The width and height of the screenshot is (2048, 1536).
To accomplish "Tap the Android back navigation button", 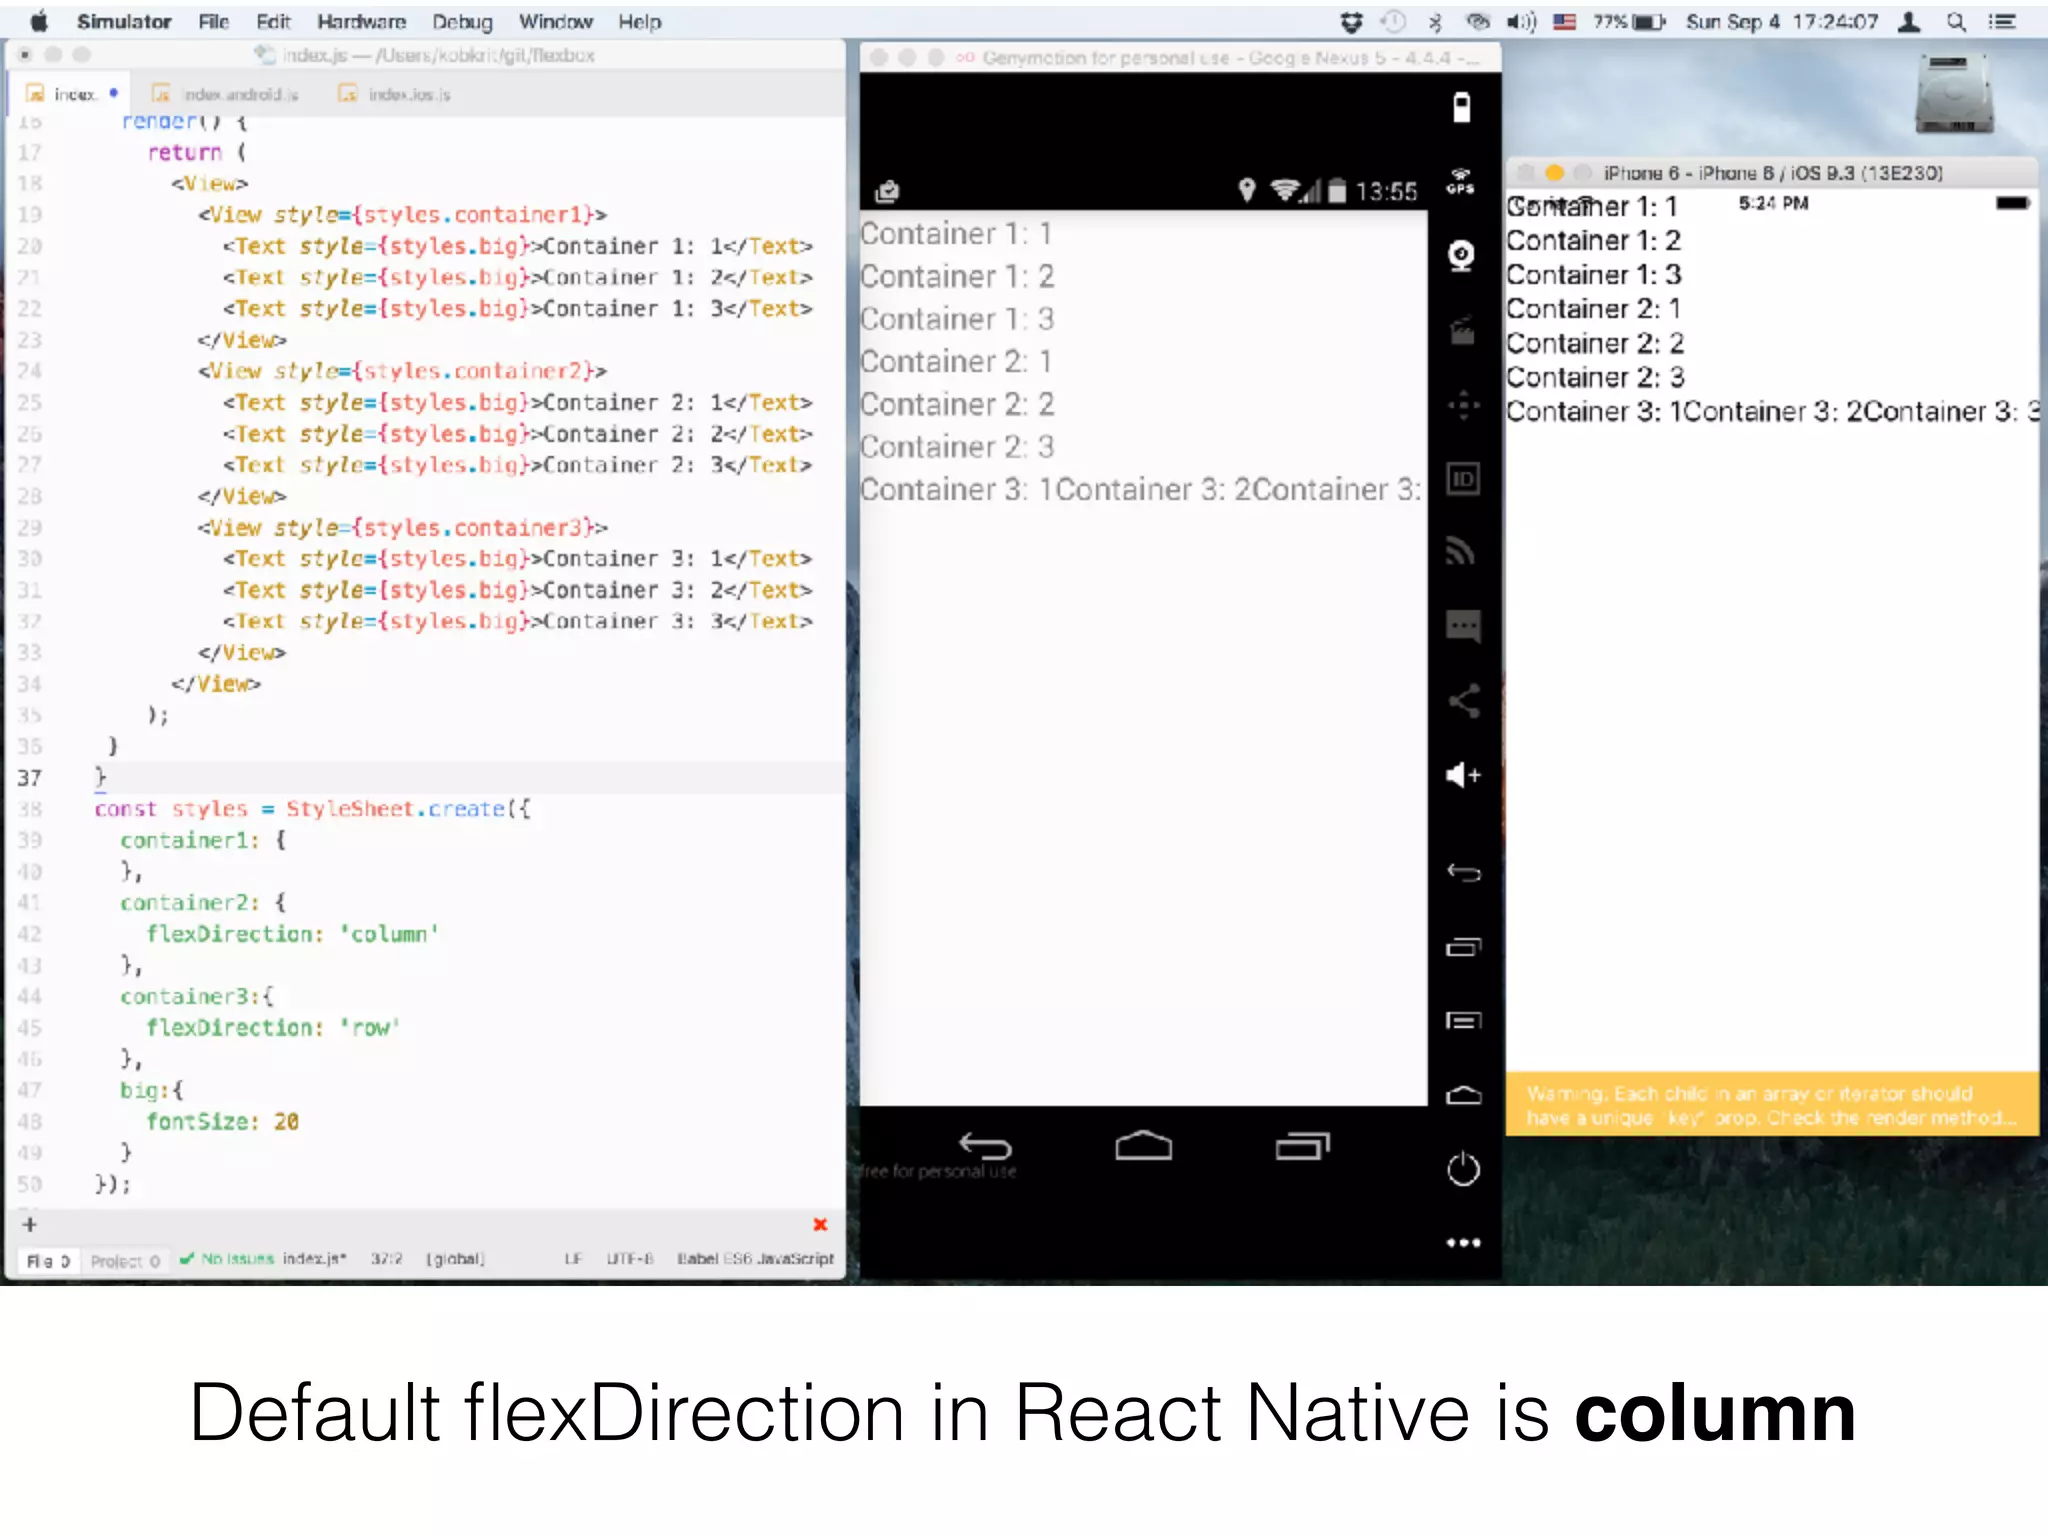I will pos(985,1146).
